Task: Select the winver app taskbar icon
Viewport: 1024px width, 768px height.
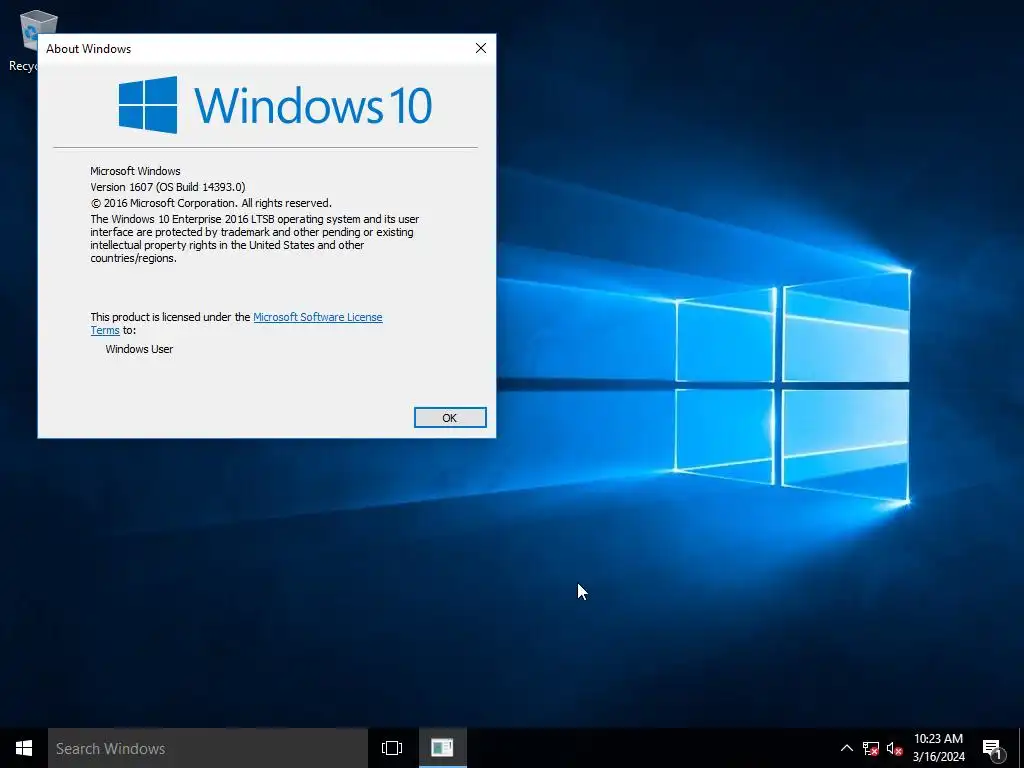Action: (x=442, y=748)
